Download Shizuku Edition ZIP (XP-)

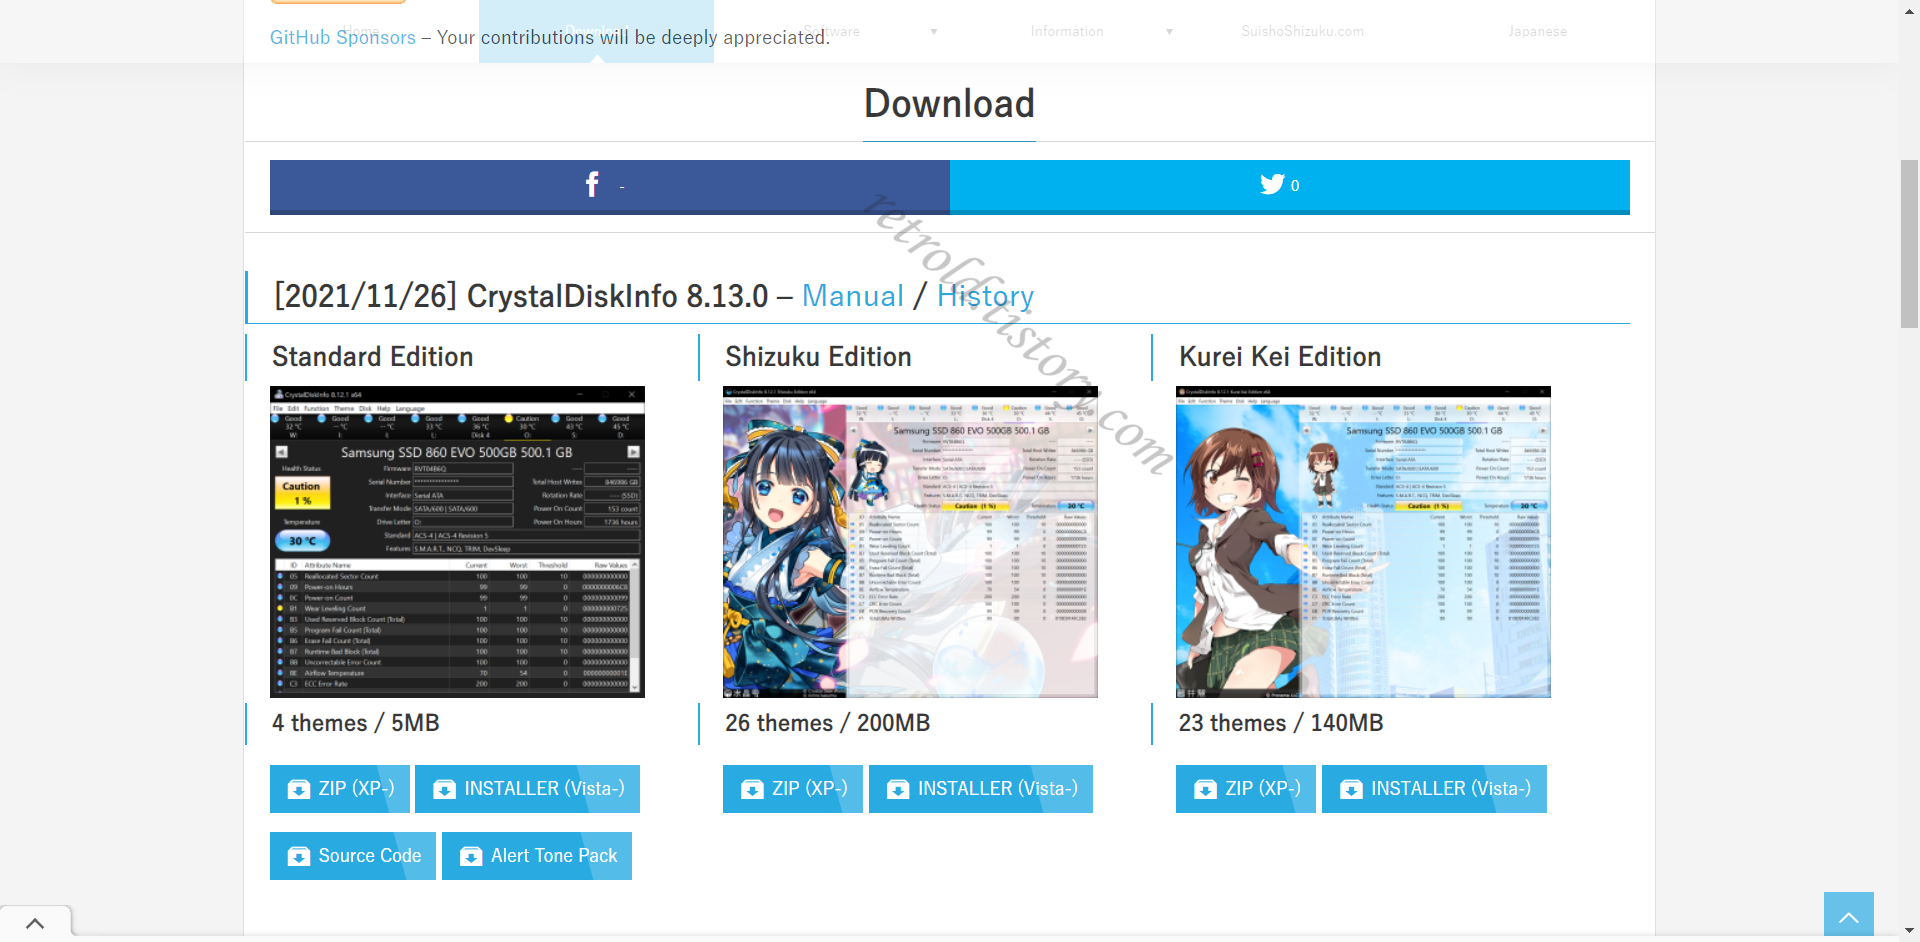793,789
